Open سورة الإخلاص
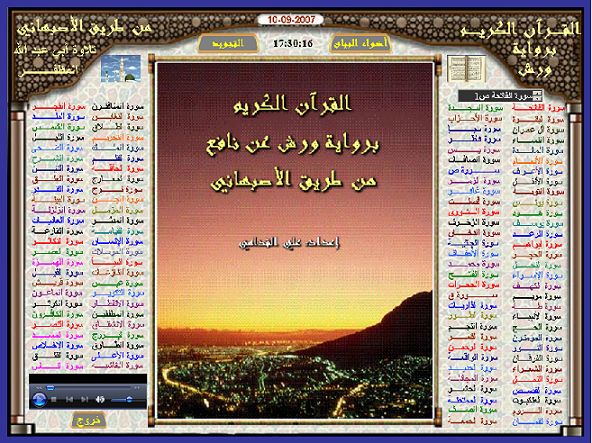Viewport: 592px width, 443px height. click(x=58, y=346)
